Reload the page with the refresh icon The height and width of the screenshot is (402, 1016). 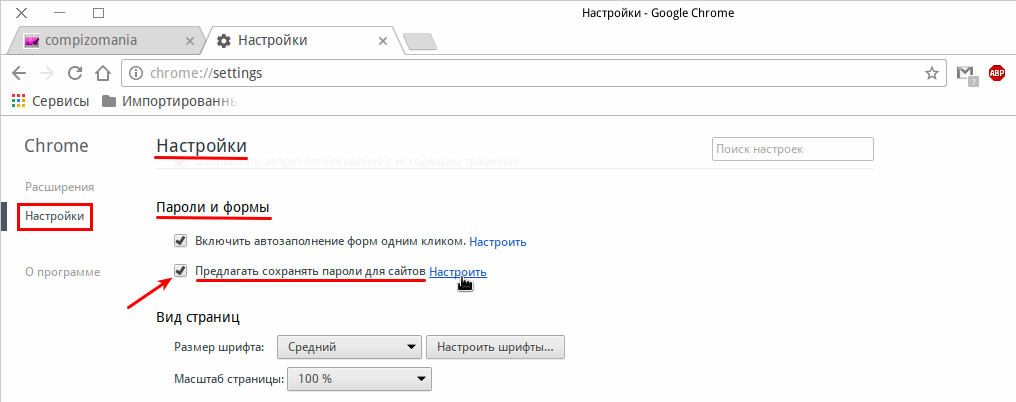(75, 73)
